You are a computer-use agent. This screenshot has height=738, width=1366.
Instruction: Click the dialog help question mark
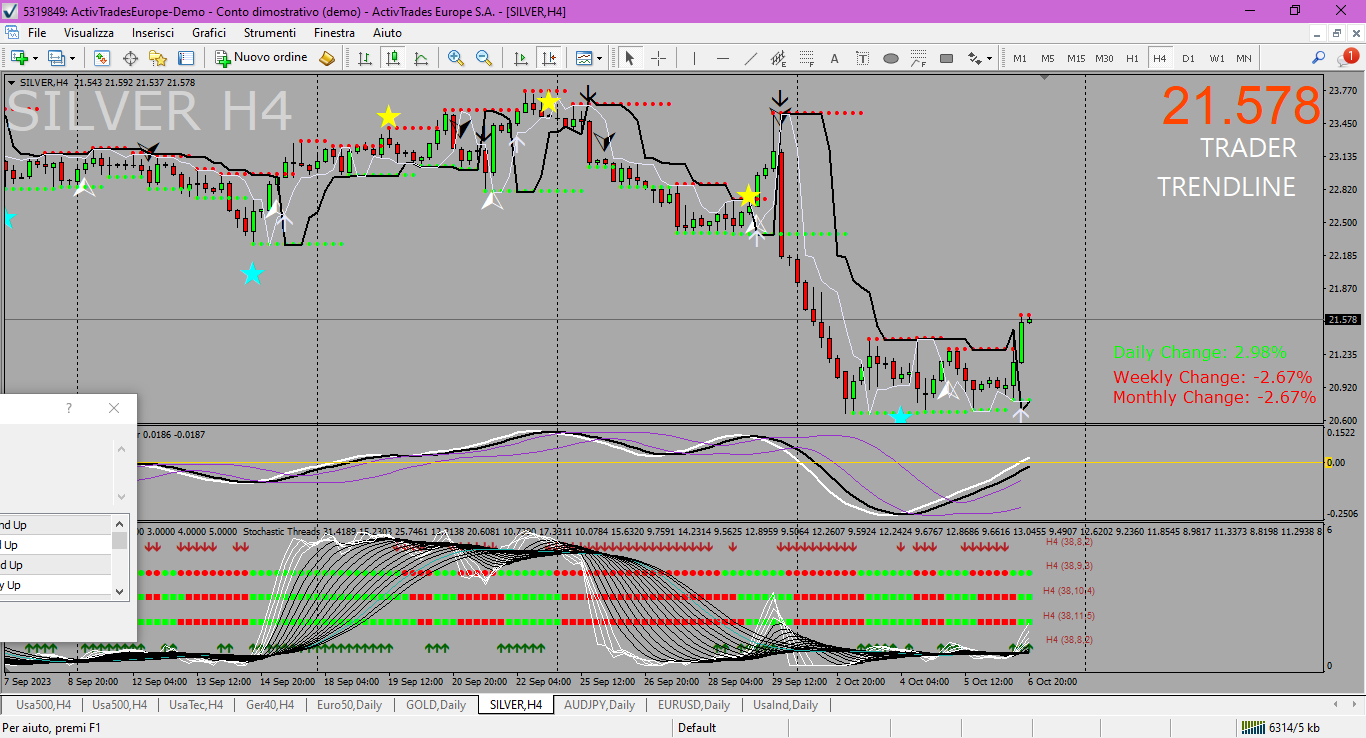pyautogui.click(x=69, y=408)
